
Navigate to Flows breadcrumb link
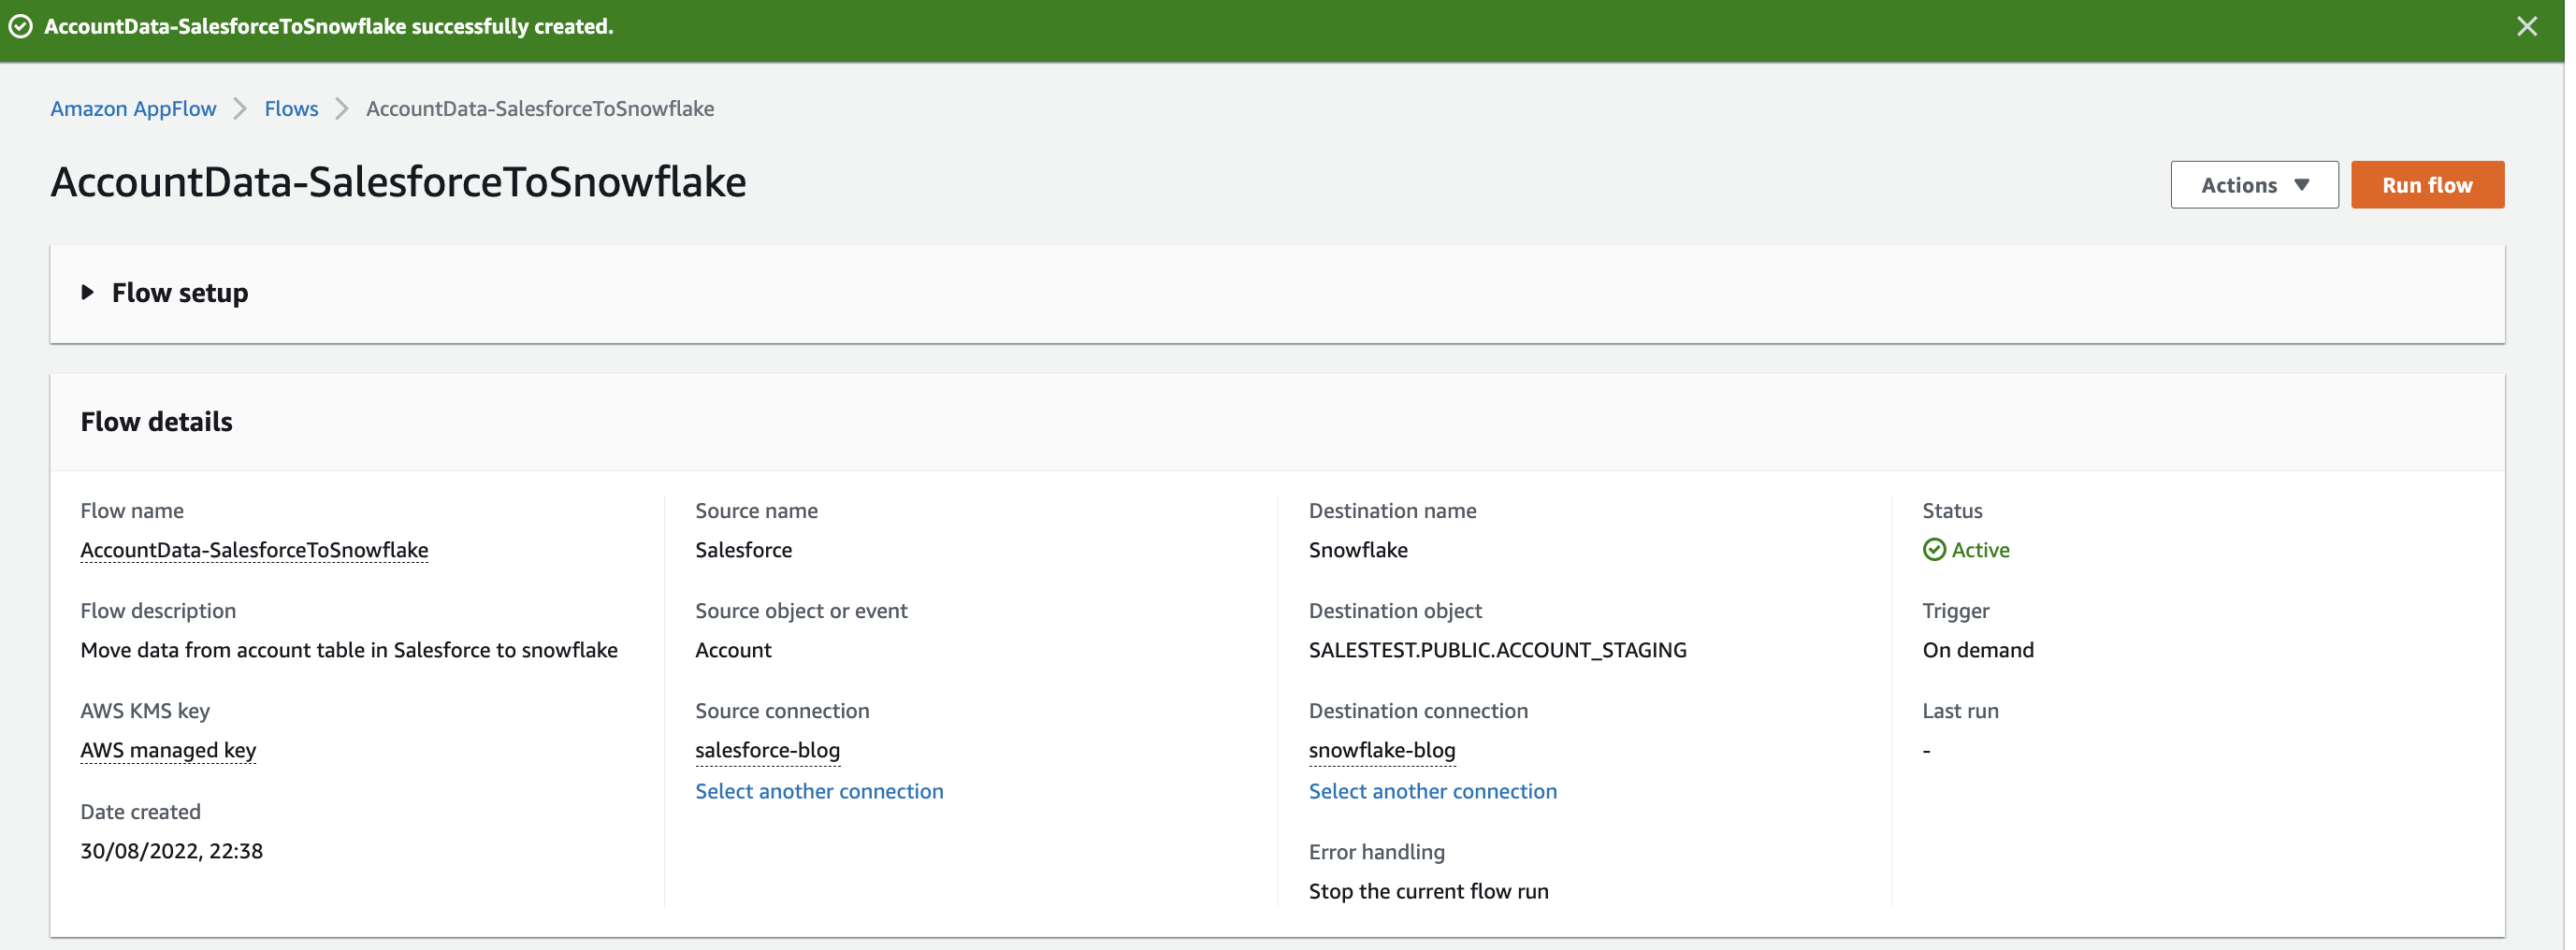291,109
